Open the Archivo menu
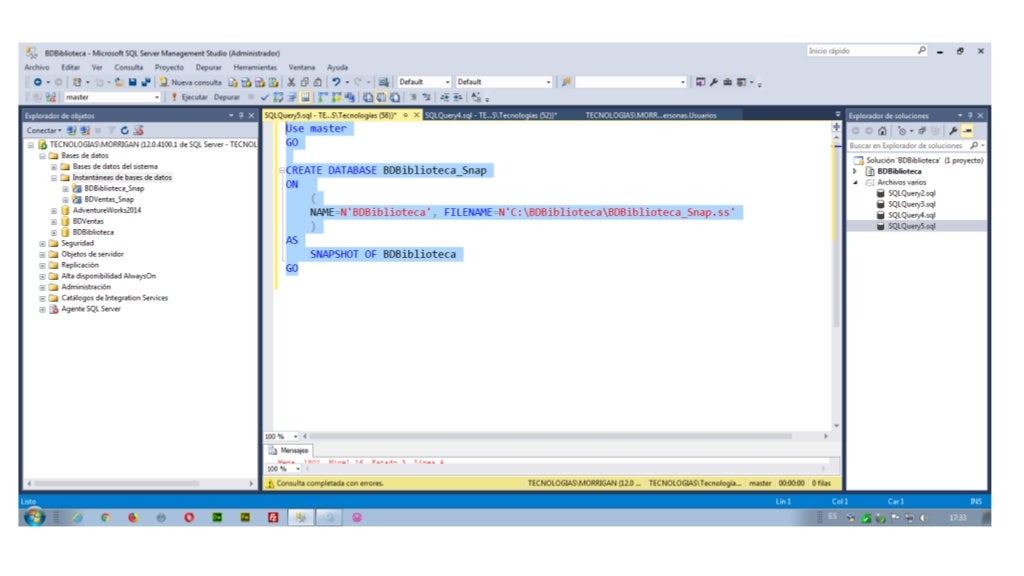 click(37, 67)
